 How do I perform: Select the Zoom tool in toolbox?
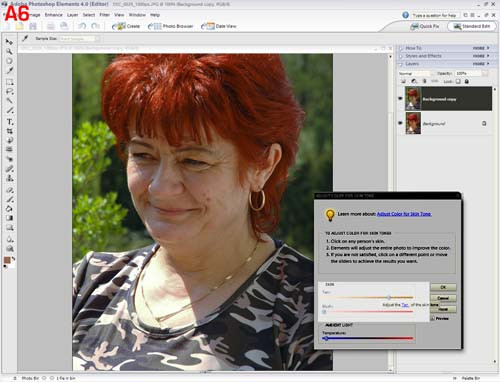[9, 51]
